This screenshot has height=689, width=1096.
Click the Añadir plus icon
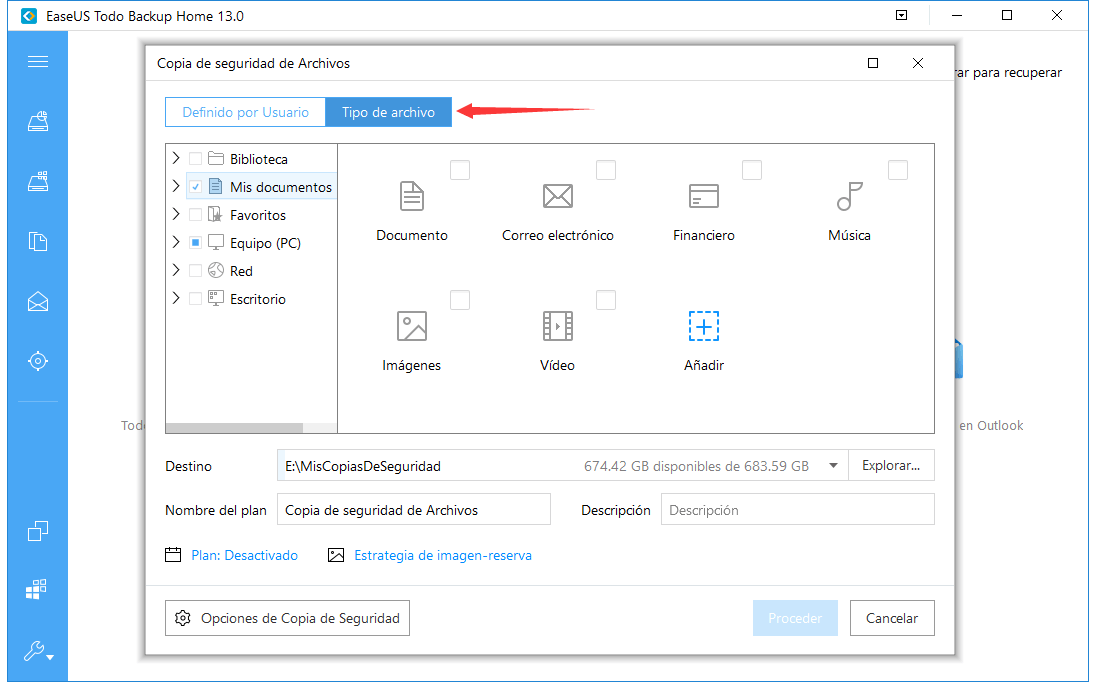[x=704, y=326]
